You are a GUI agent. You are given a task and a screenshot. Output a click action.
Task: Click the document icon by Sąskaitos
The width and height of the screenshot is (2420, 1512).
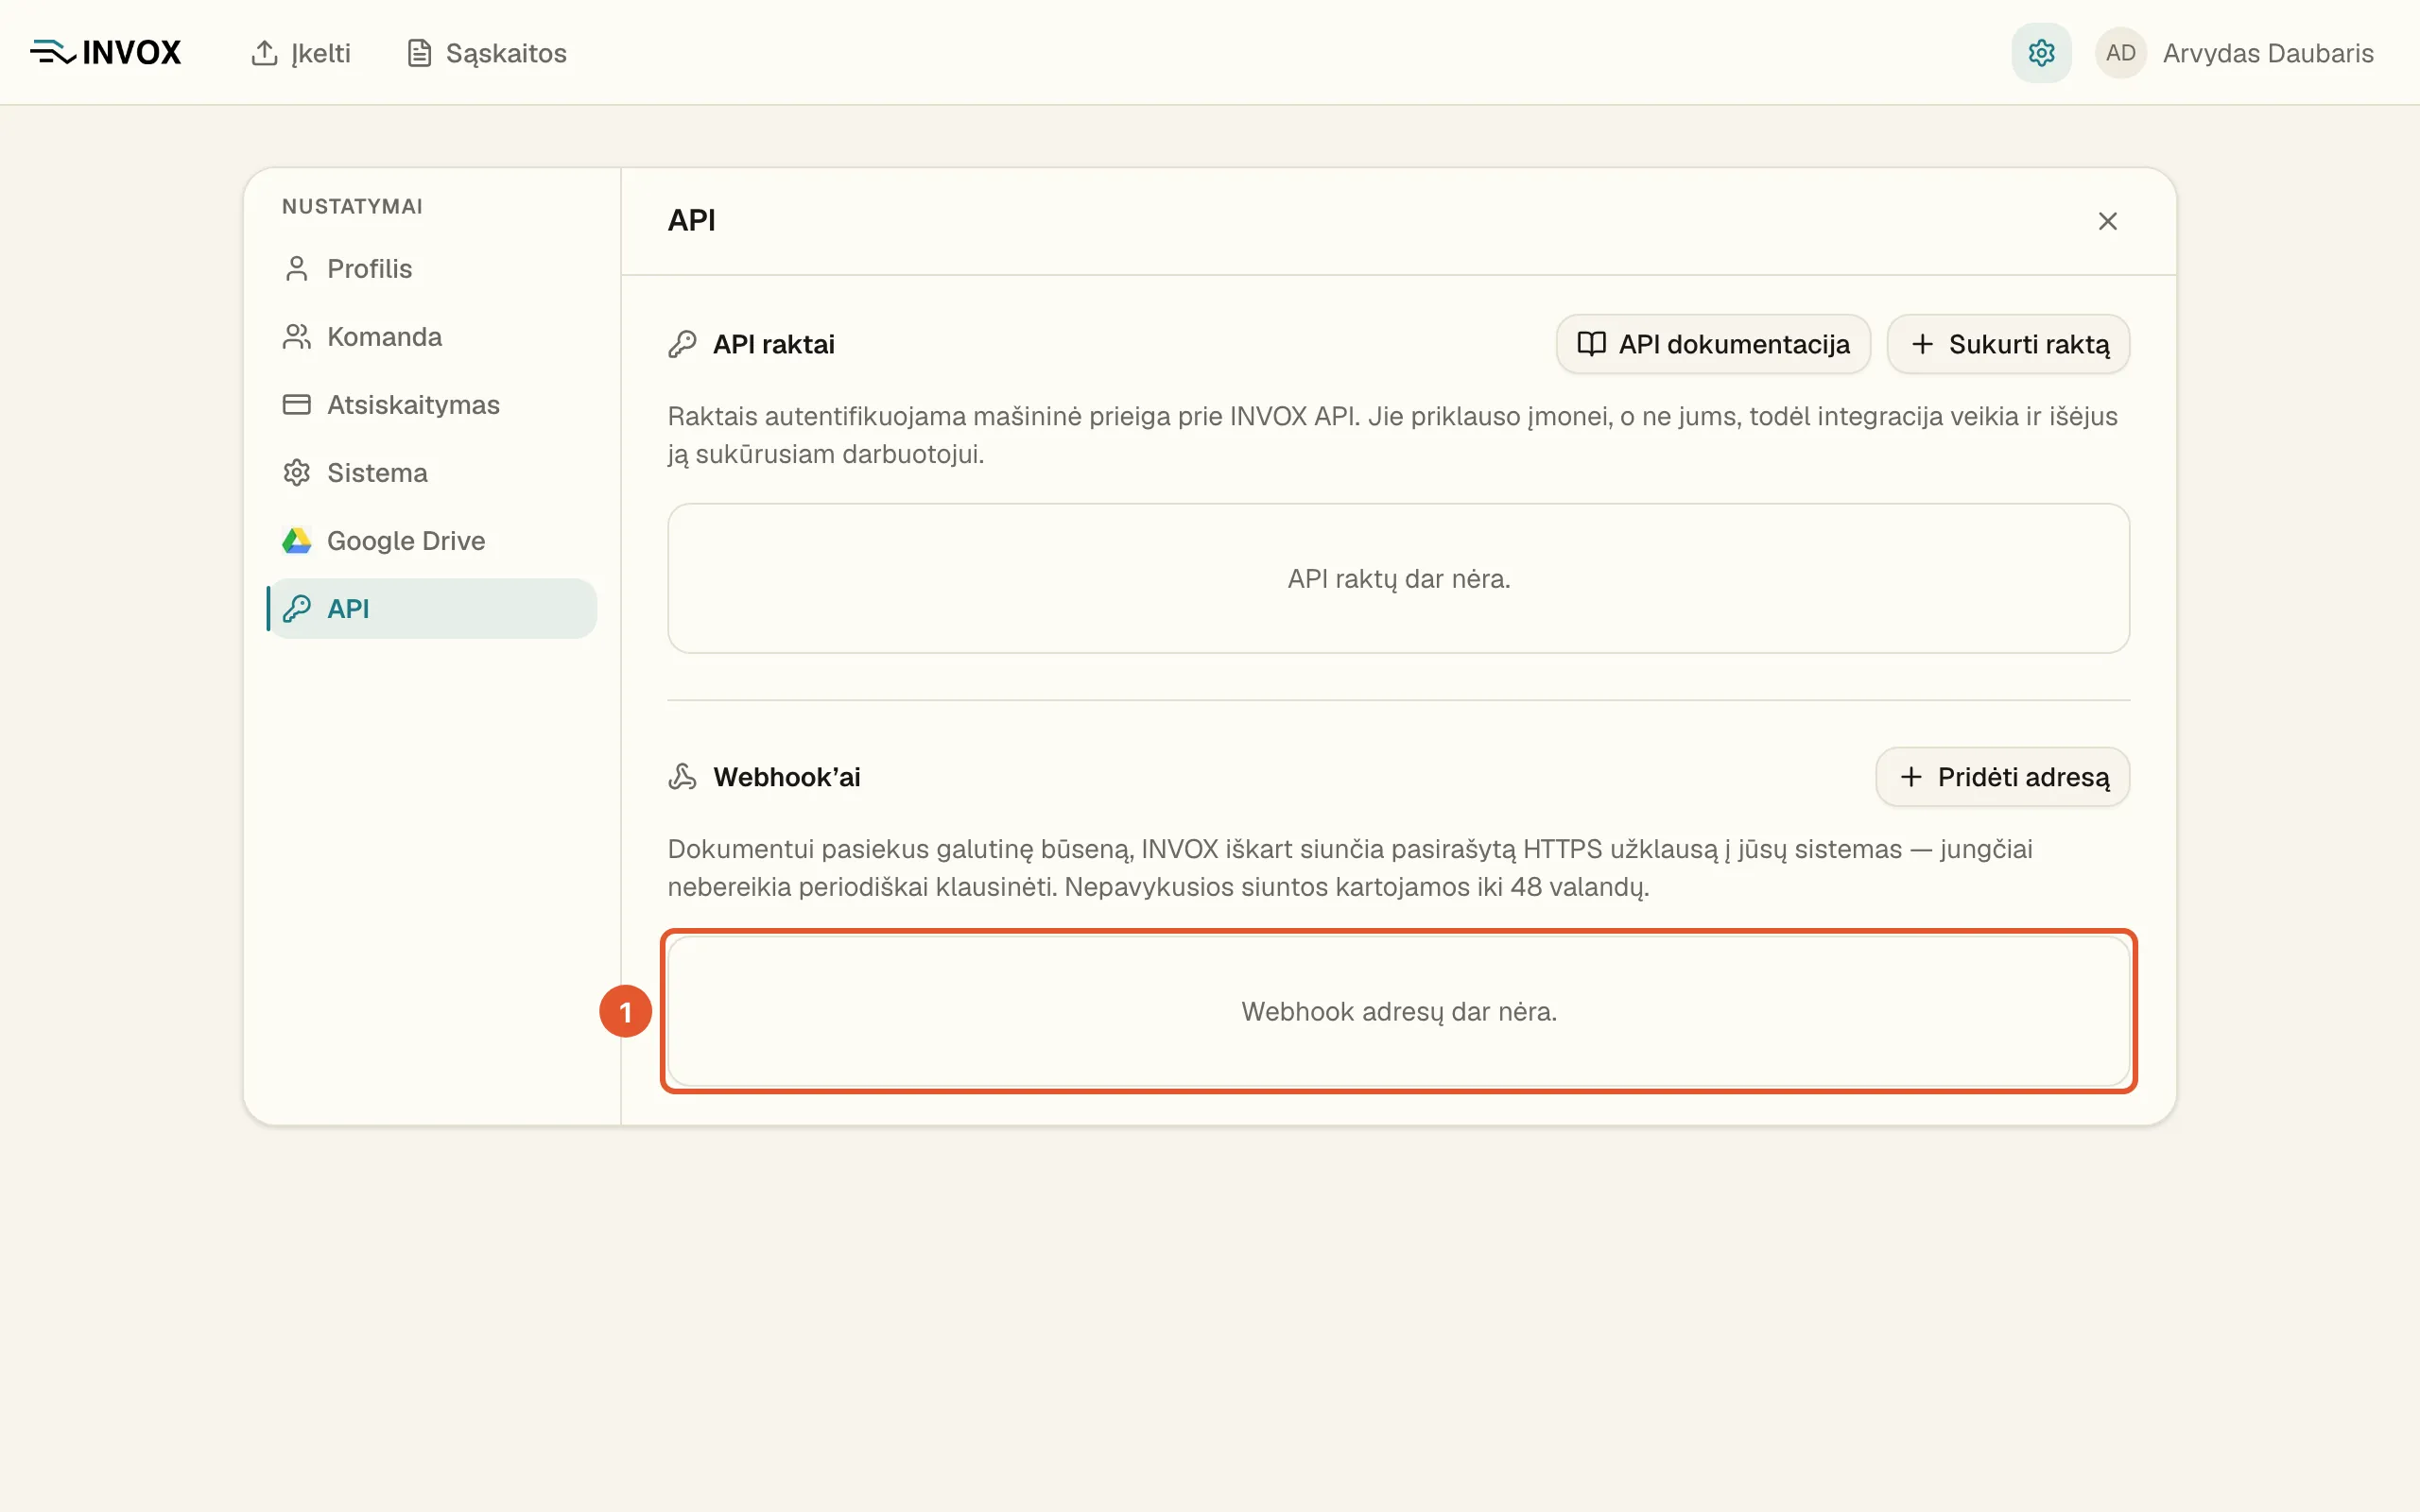tap(419, 53)
